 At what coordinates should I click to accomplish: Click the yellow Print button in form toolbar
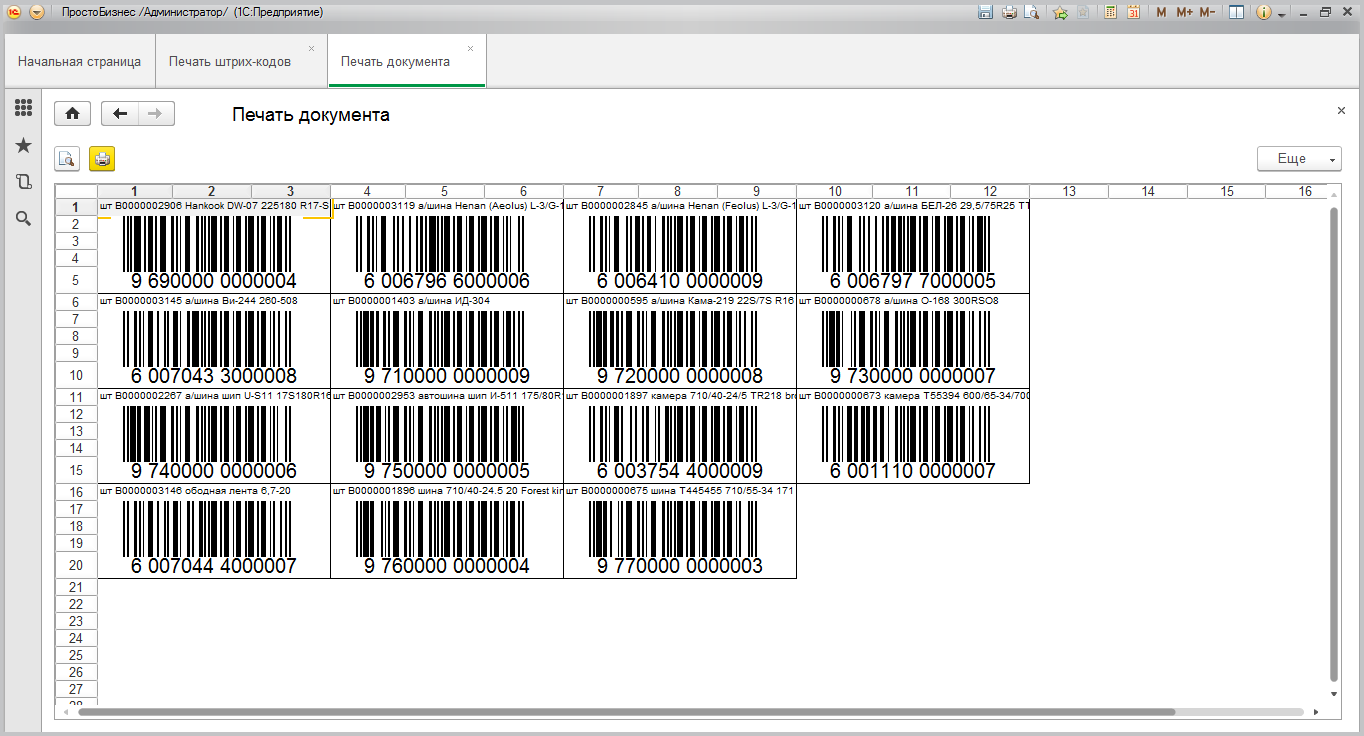click(102, 158)
